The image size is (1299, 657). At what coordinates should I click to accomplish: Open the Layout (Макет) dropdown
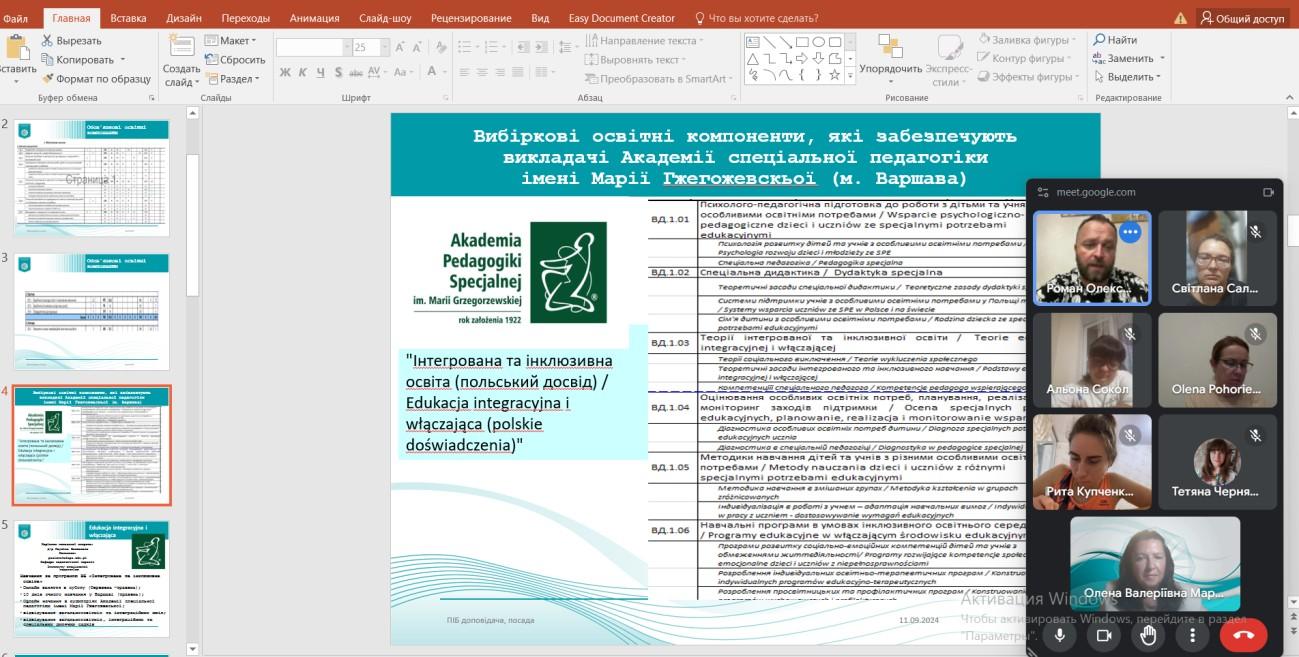[231, 40]
